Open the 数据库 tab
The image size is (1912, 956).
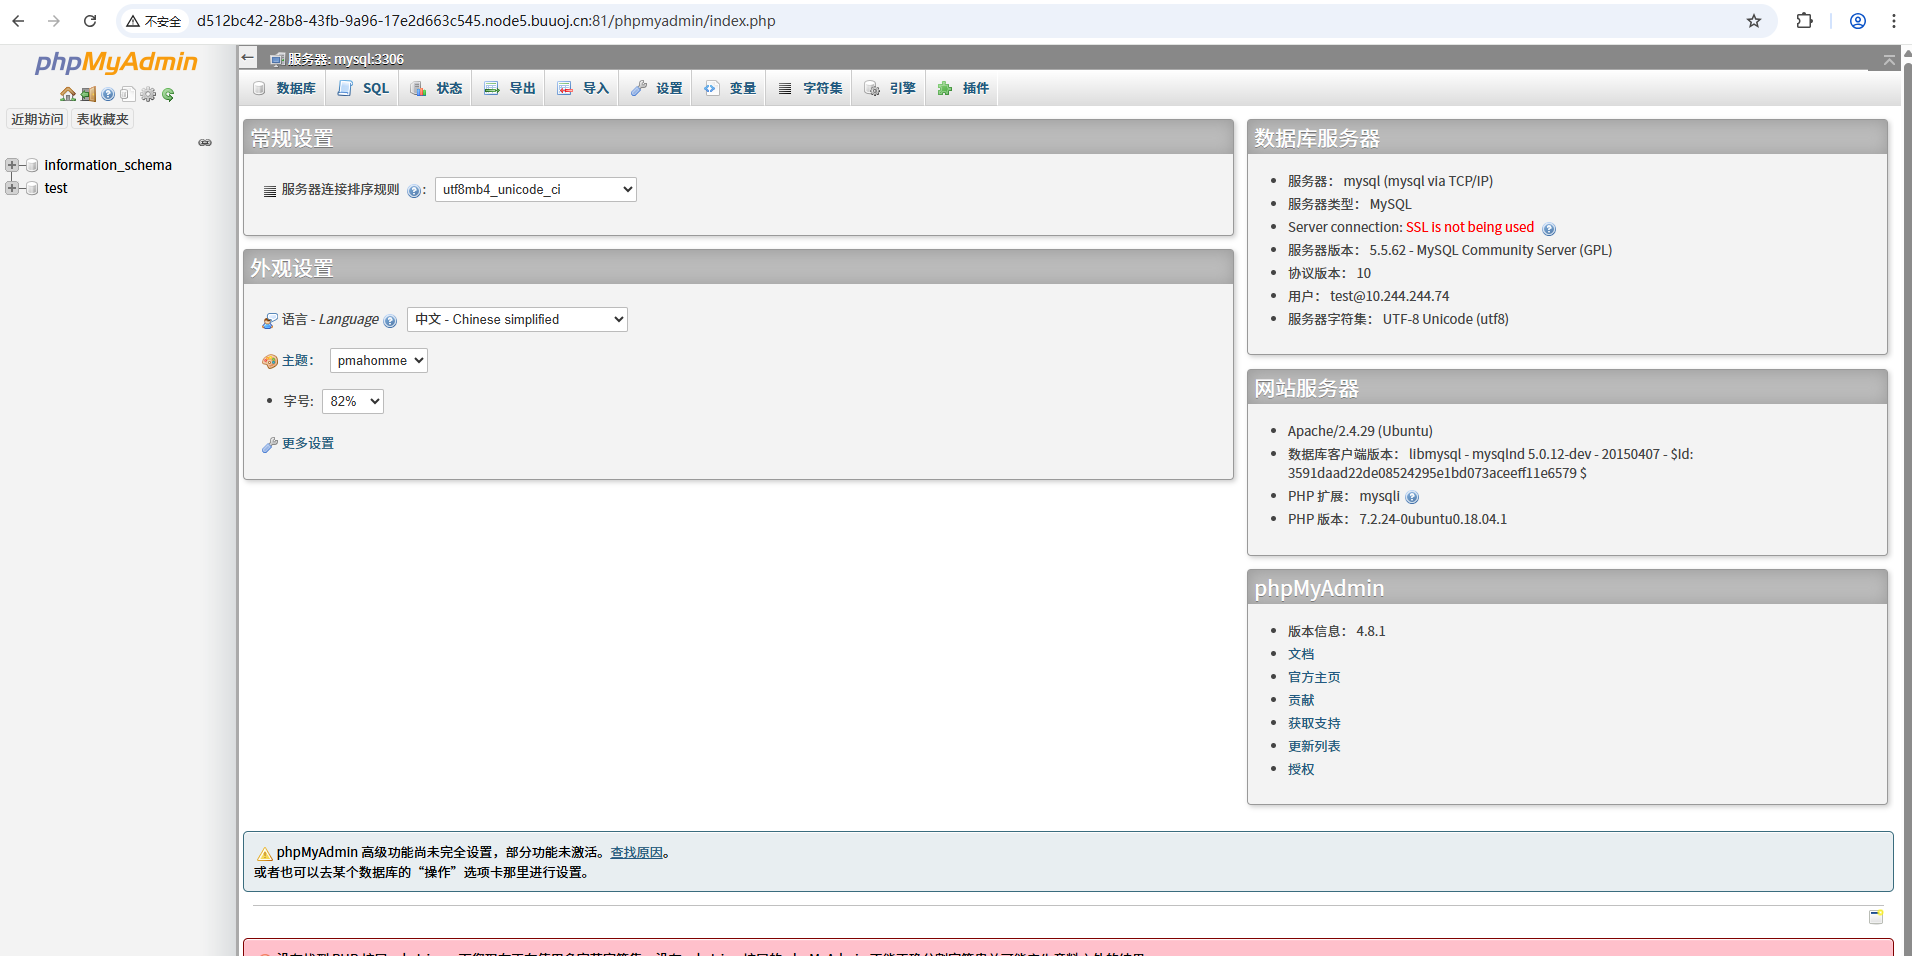(x=285, y=88)
